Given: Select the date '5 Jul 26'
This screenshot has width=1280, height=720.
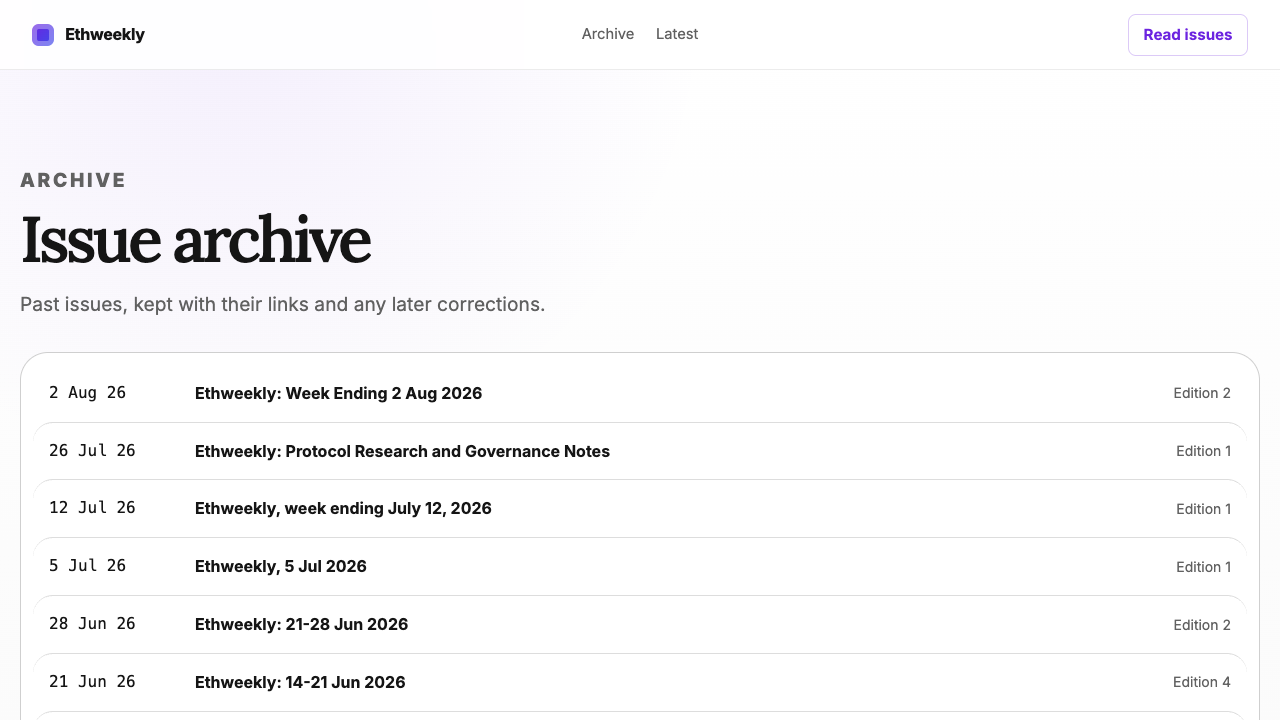Looking at the screenshot, I should 88,566.
